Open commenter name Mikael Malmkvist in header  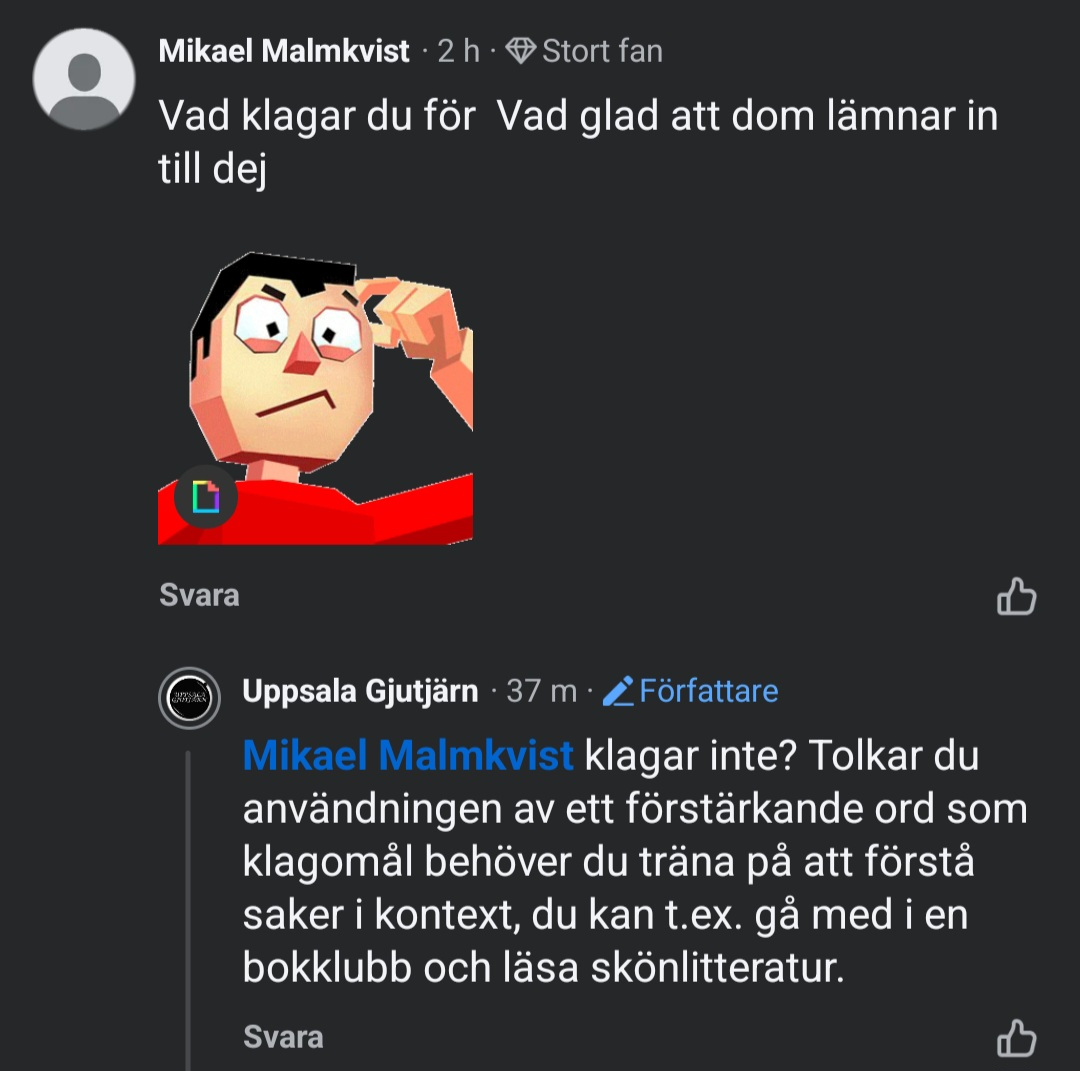284,51
